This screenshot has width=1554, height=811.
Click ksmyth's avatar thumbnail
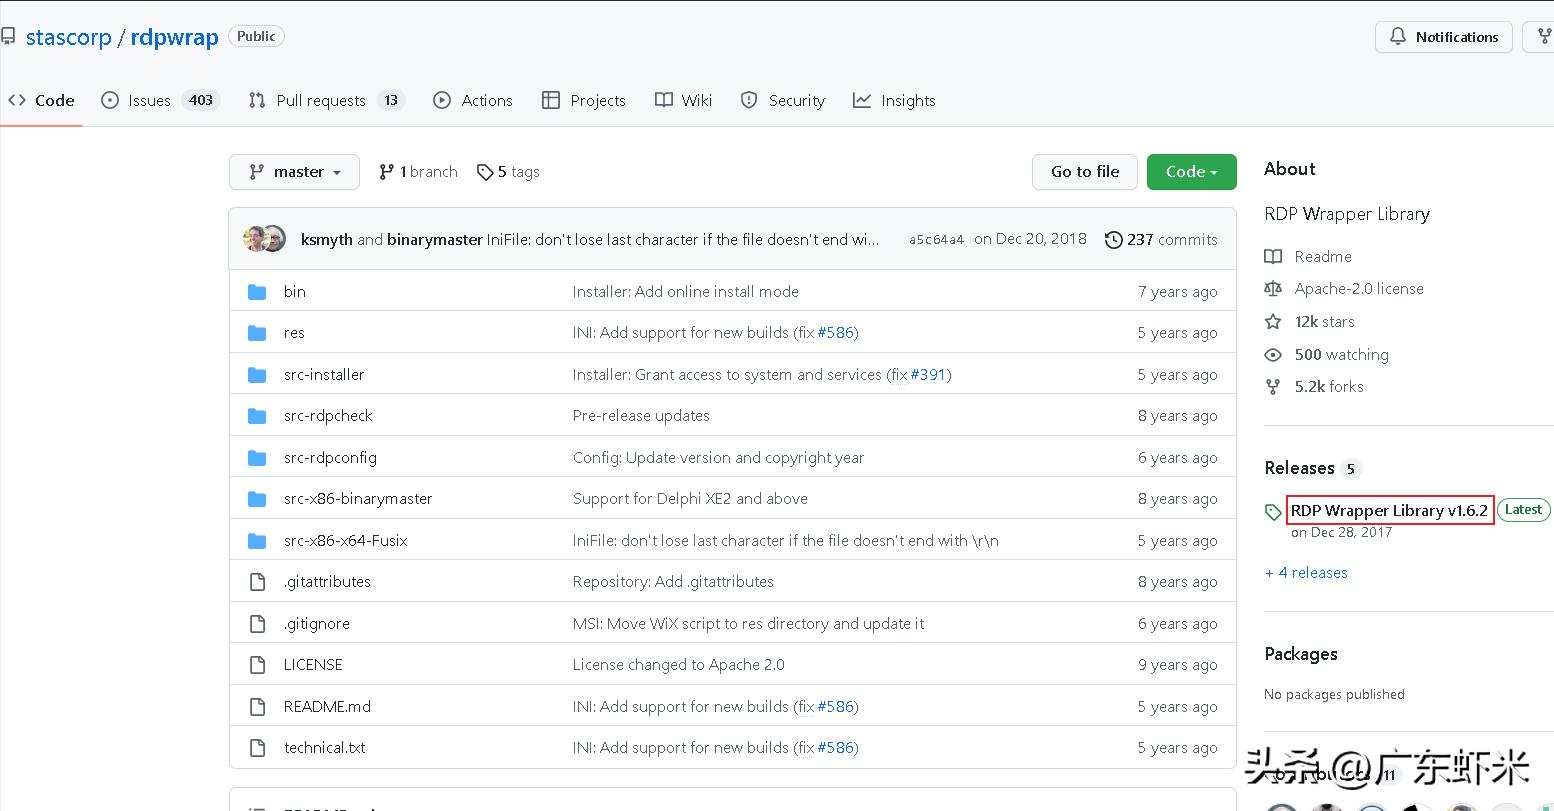coord(255,239)
